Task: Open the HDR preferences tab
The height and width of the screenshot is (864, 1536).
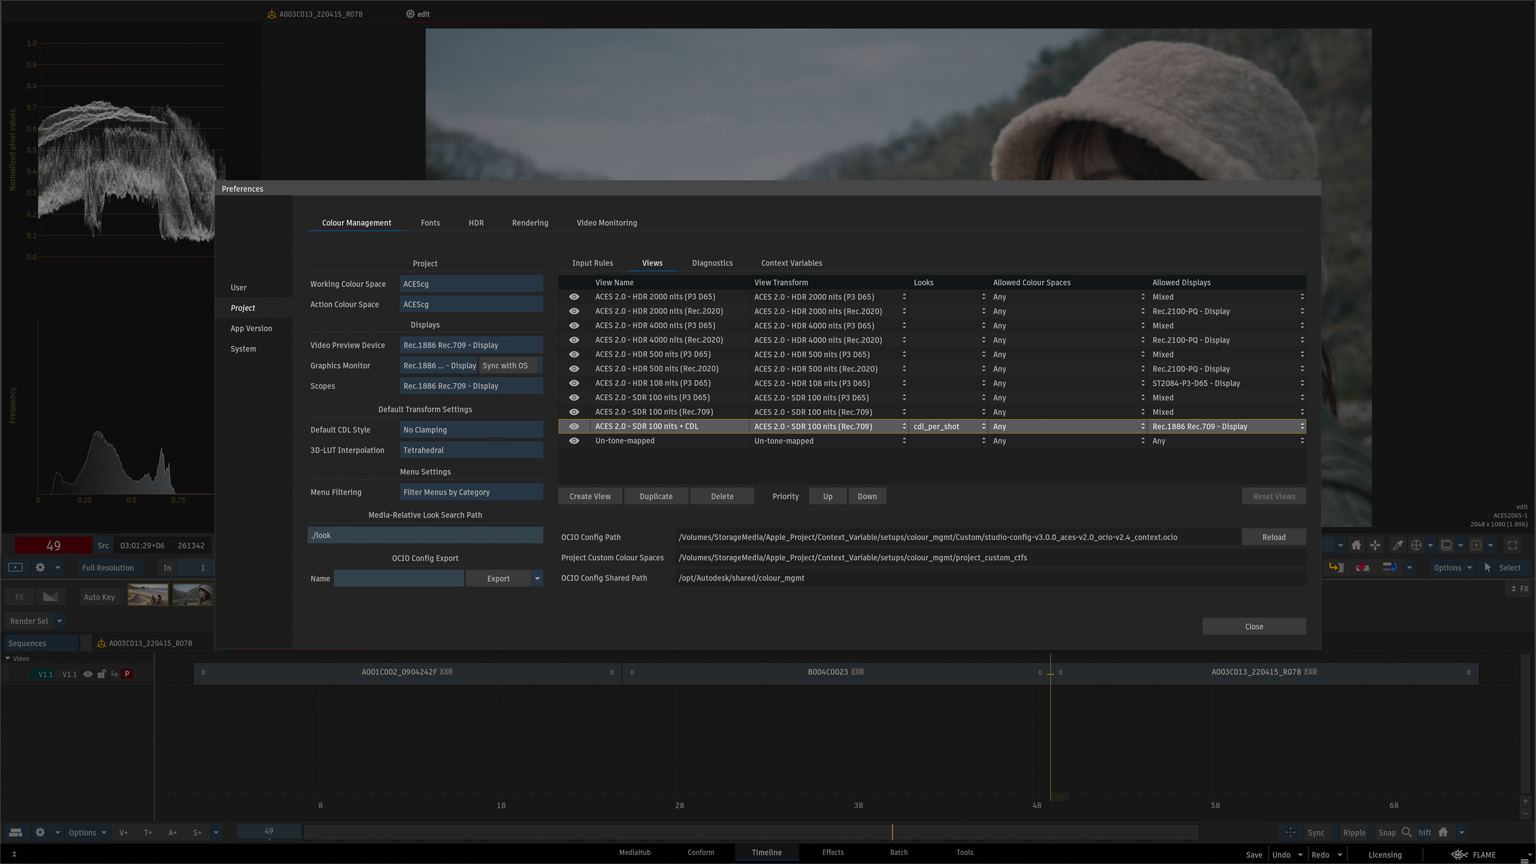Action: [476, 223]
